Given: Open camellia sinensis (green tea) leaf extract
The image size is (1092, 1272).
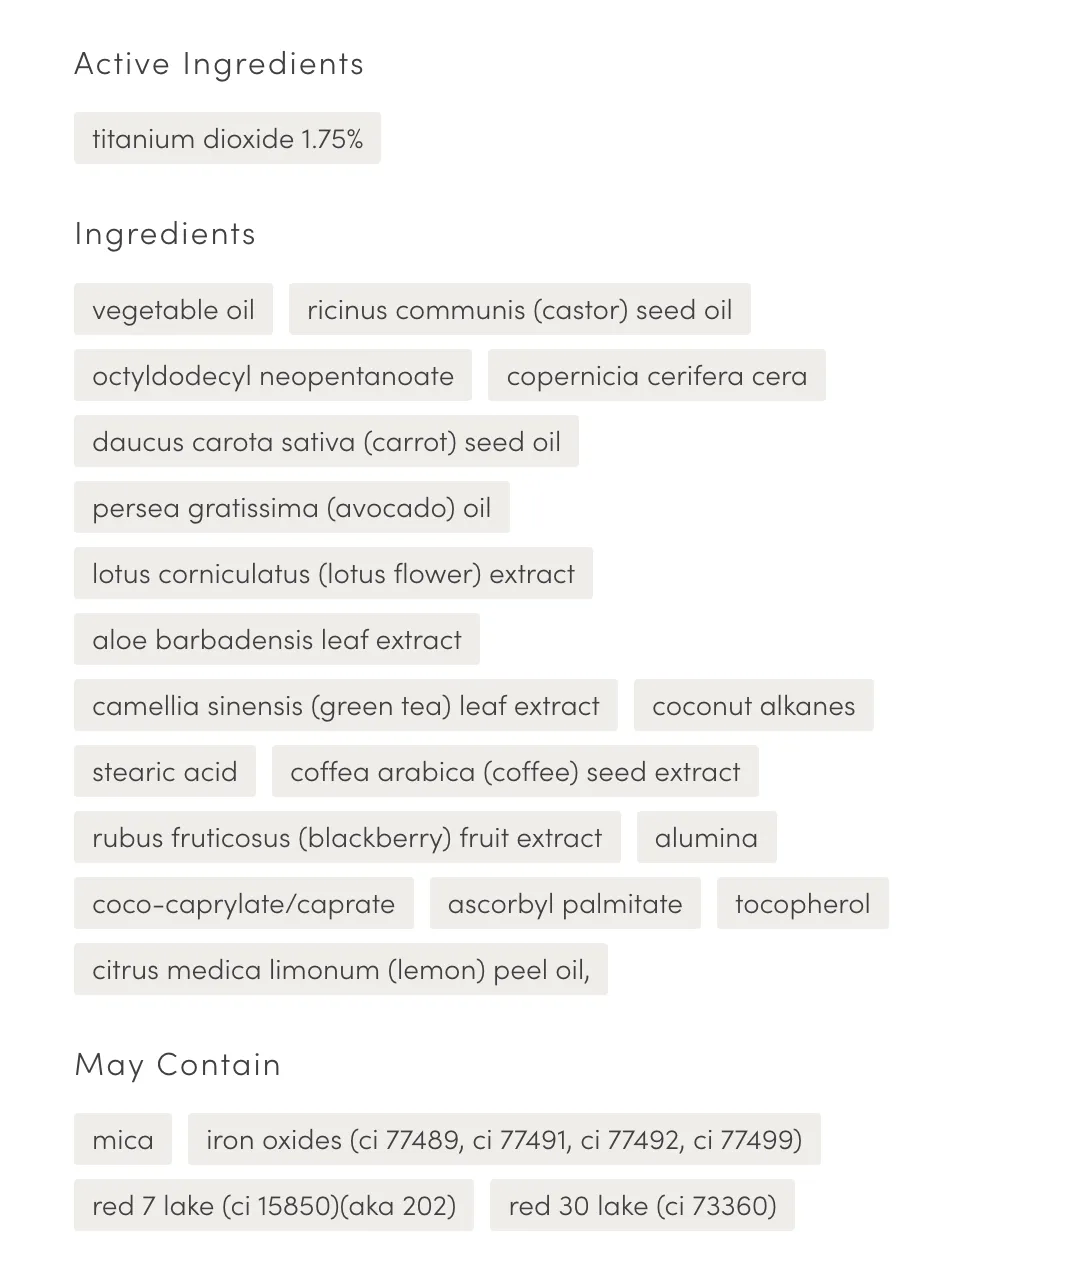Looking at the screenshot, I should (x=346, y=705).
